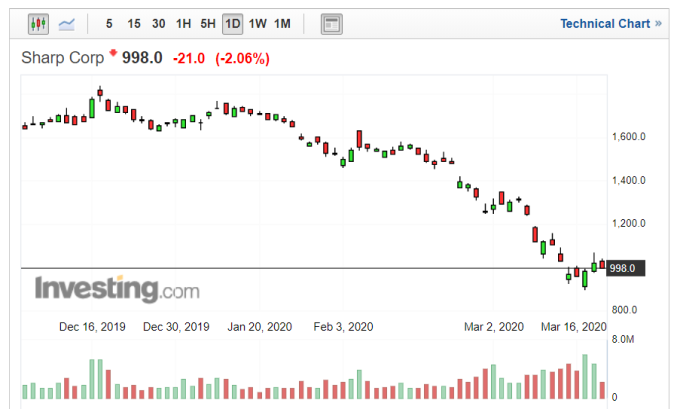This screenshot has width=680, height=409.
Task: Open the chart layout panel icon
Action: (332, 24)
